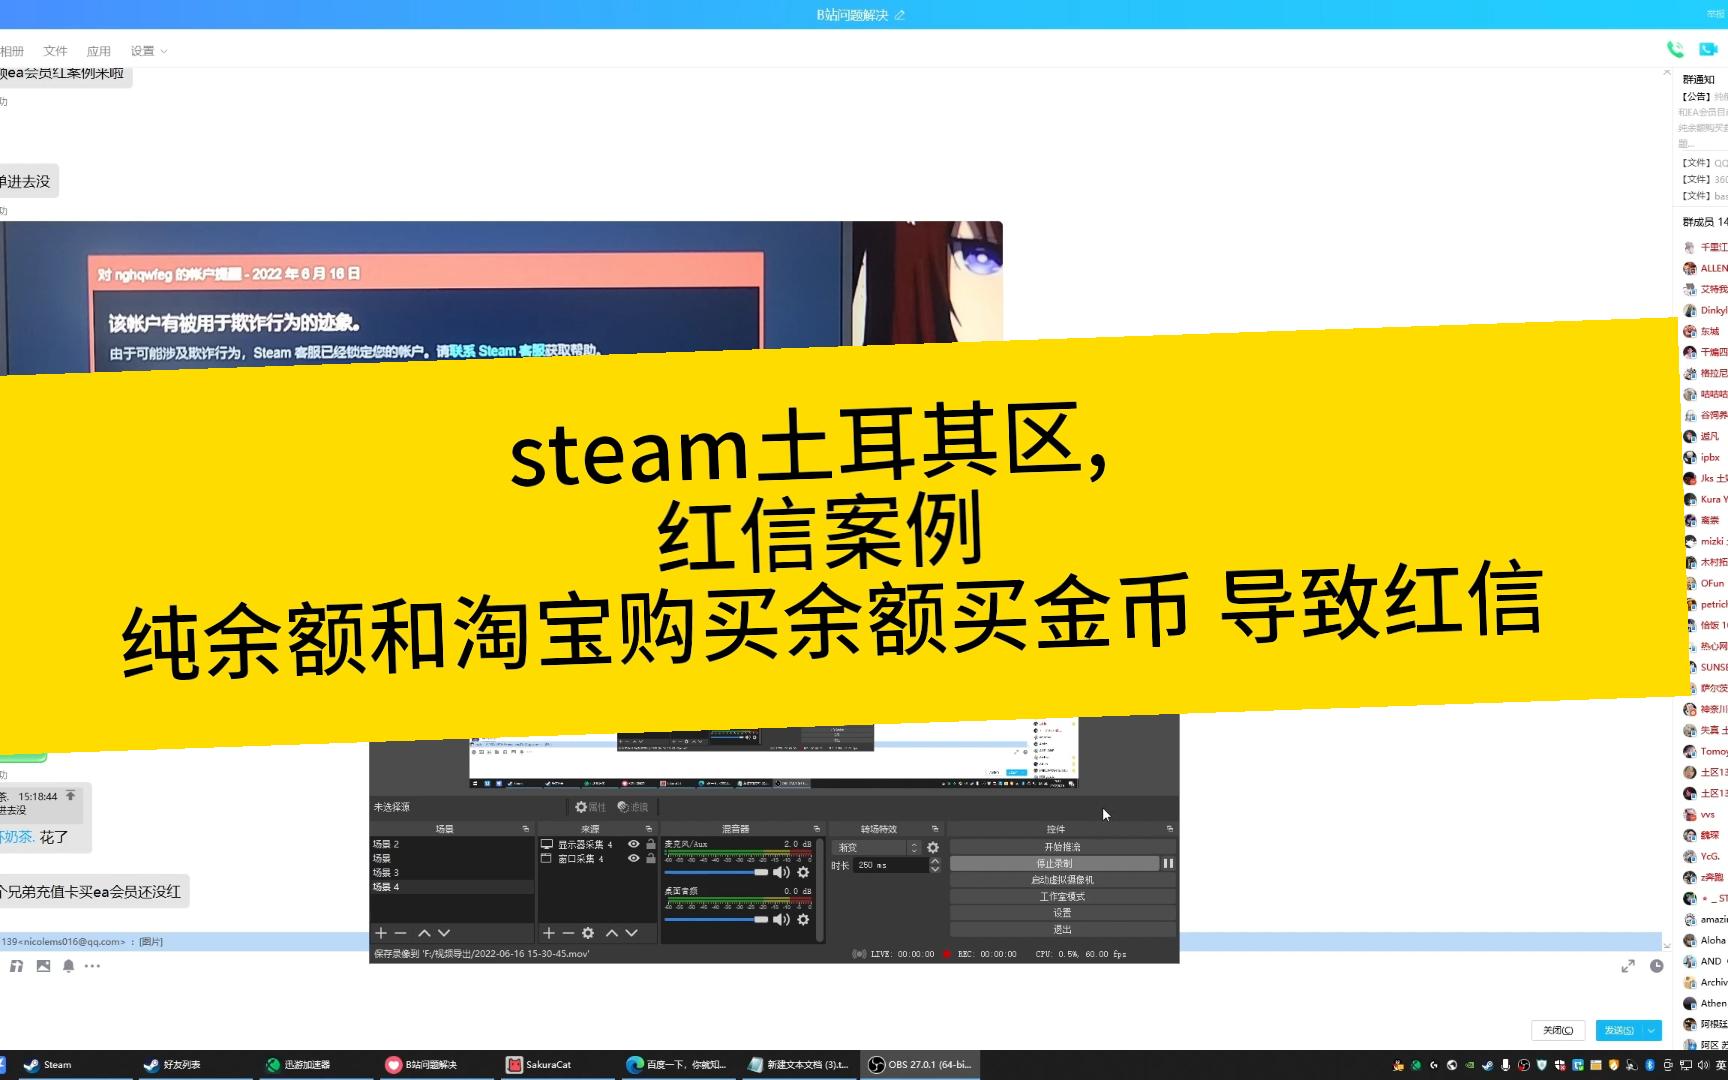Remove the selected source in OBS
Viewport: 1728px width, 1080px height.
point(568,933)
